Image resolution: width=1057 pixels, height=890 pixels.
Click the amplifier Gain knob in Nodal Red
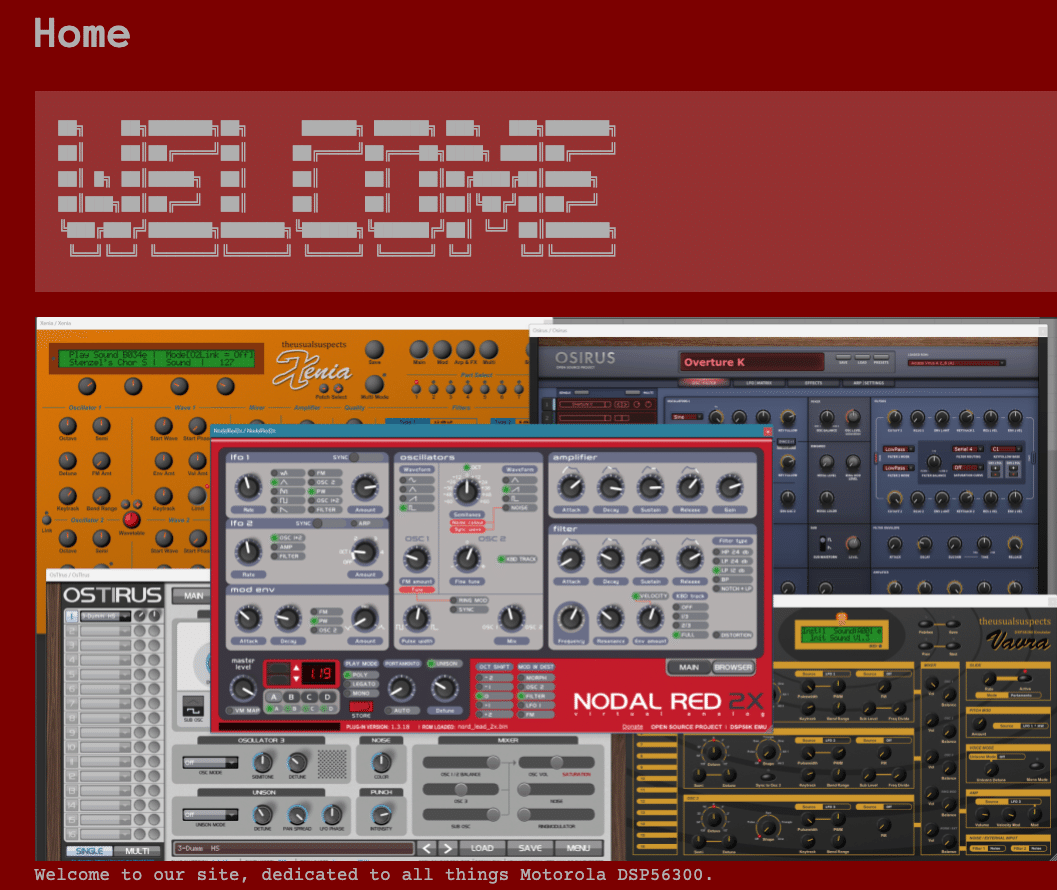tap(730, 487)
